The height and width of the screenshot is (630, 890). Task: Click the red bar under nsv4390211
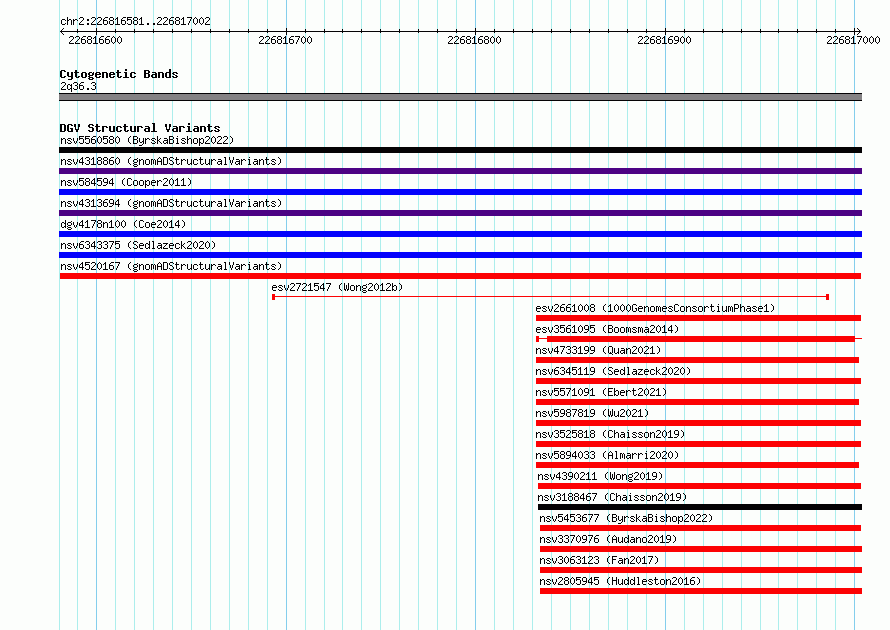point(699,486)
